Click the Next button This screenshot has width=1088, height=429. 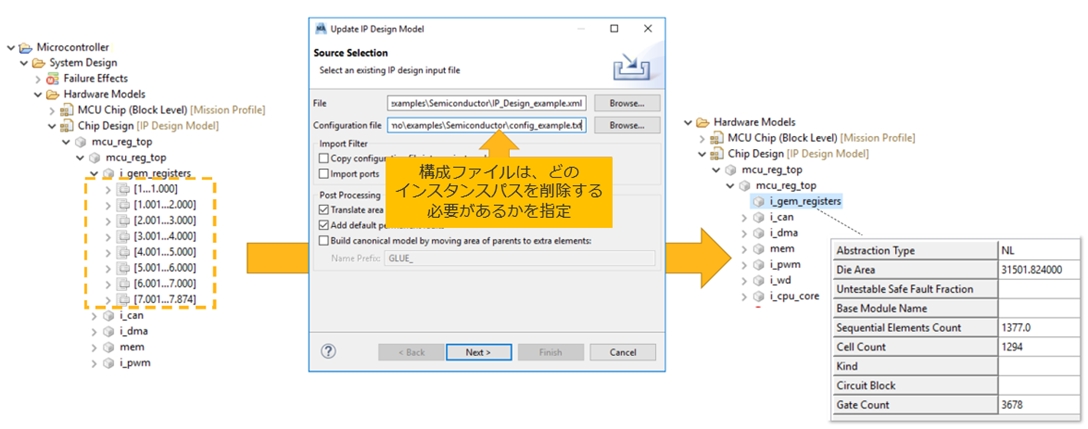tap(478, 352)
